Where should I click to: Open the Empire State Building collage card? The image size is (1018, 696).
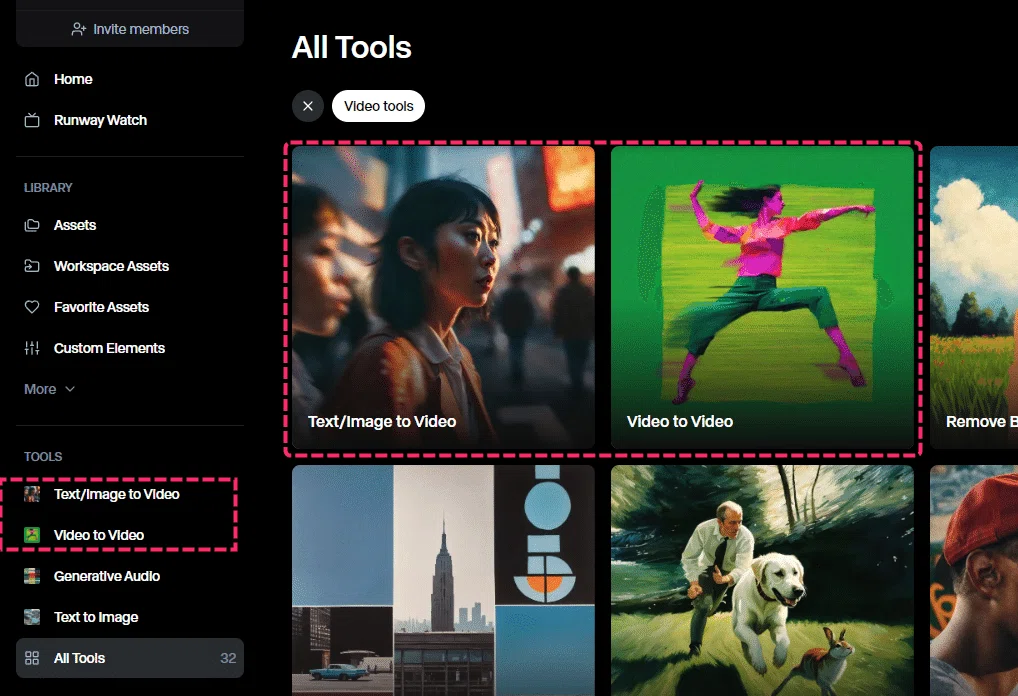[443, 580]
